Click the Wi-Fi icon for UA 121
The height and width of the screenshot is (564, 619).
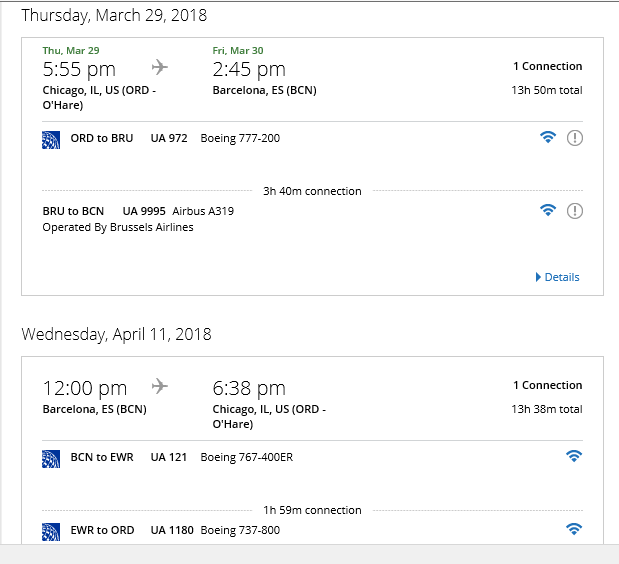click(x=574, y=456)
